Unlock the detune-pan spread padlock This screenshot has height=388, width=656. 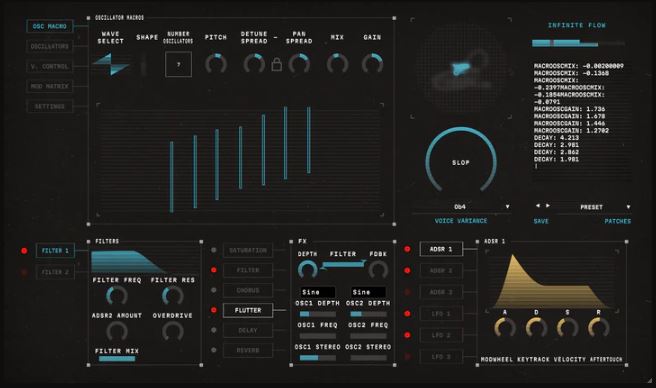277,64
